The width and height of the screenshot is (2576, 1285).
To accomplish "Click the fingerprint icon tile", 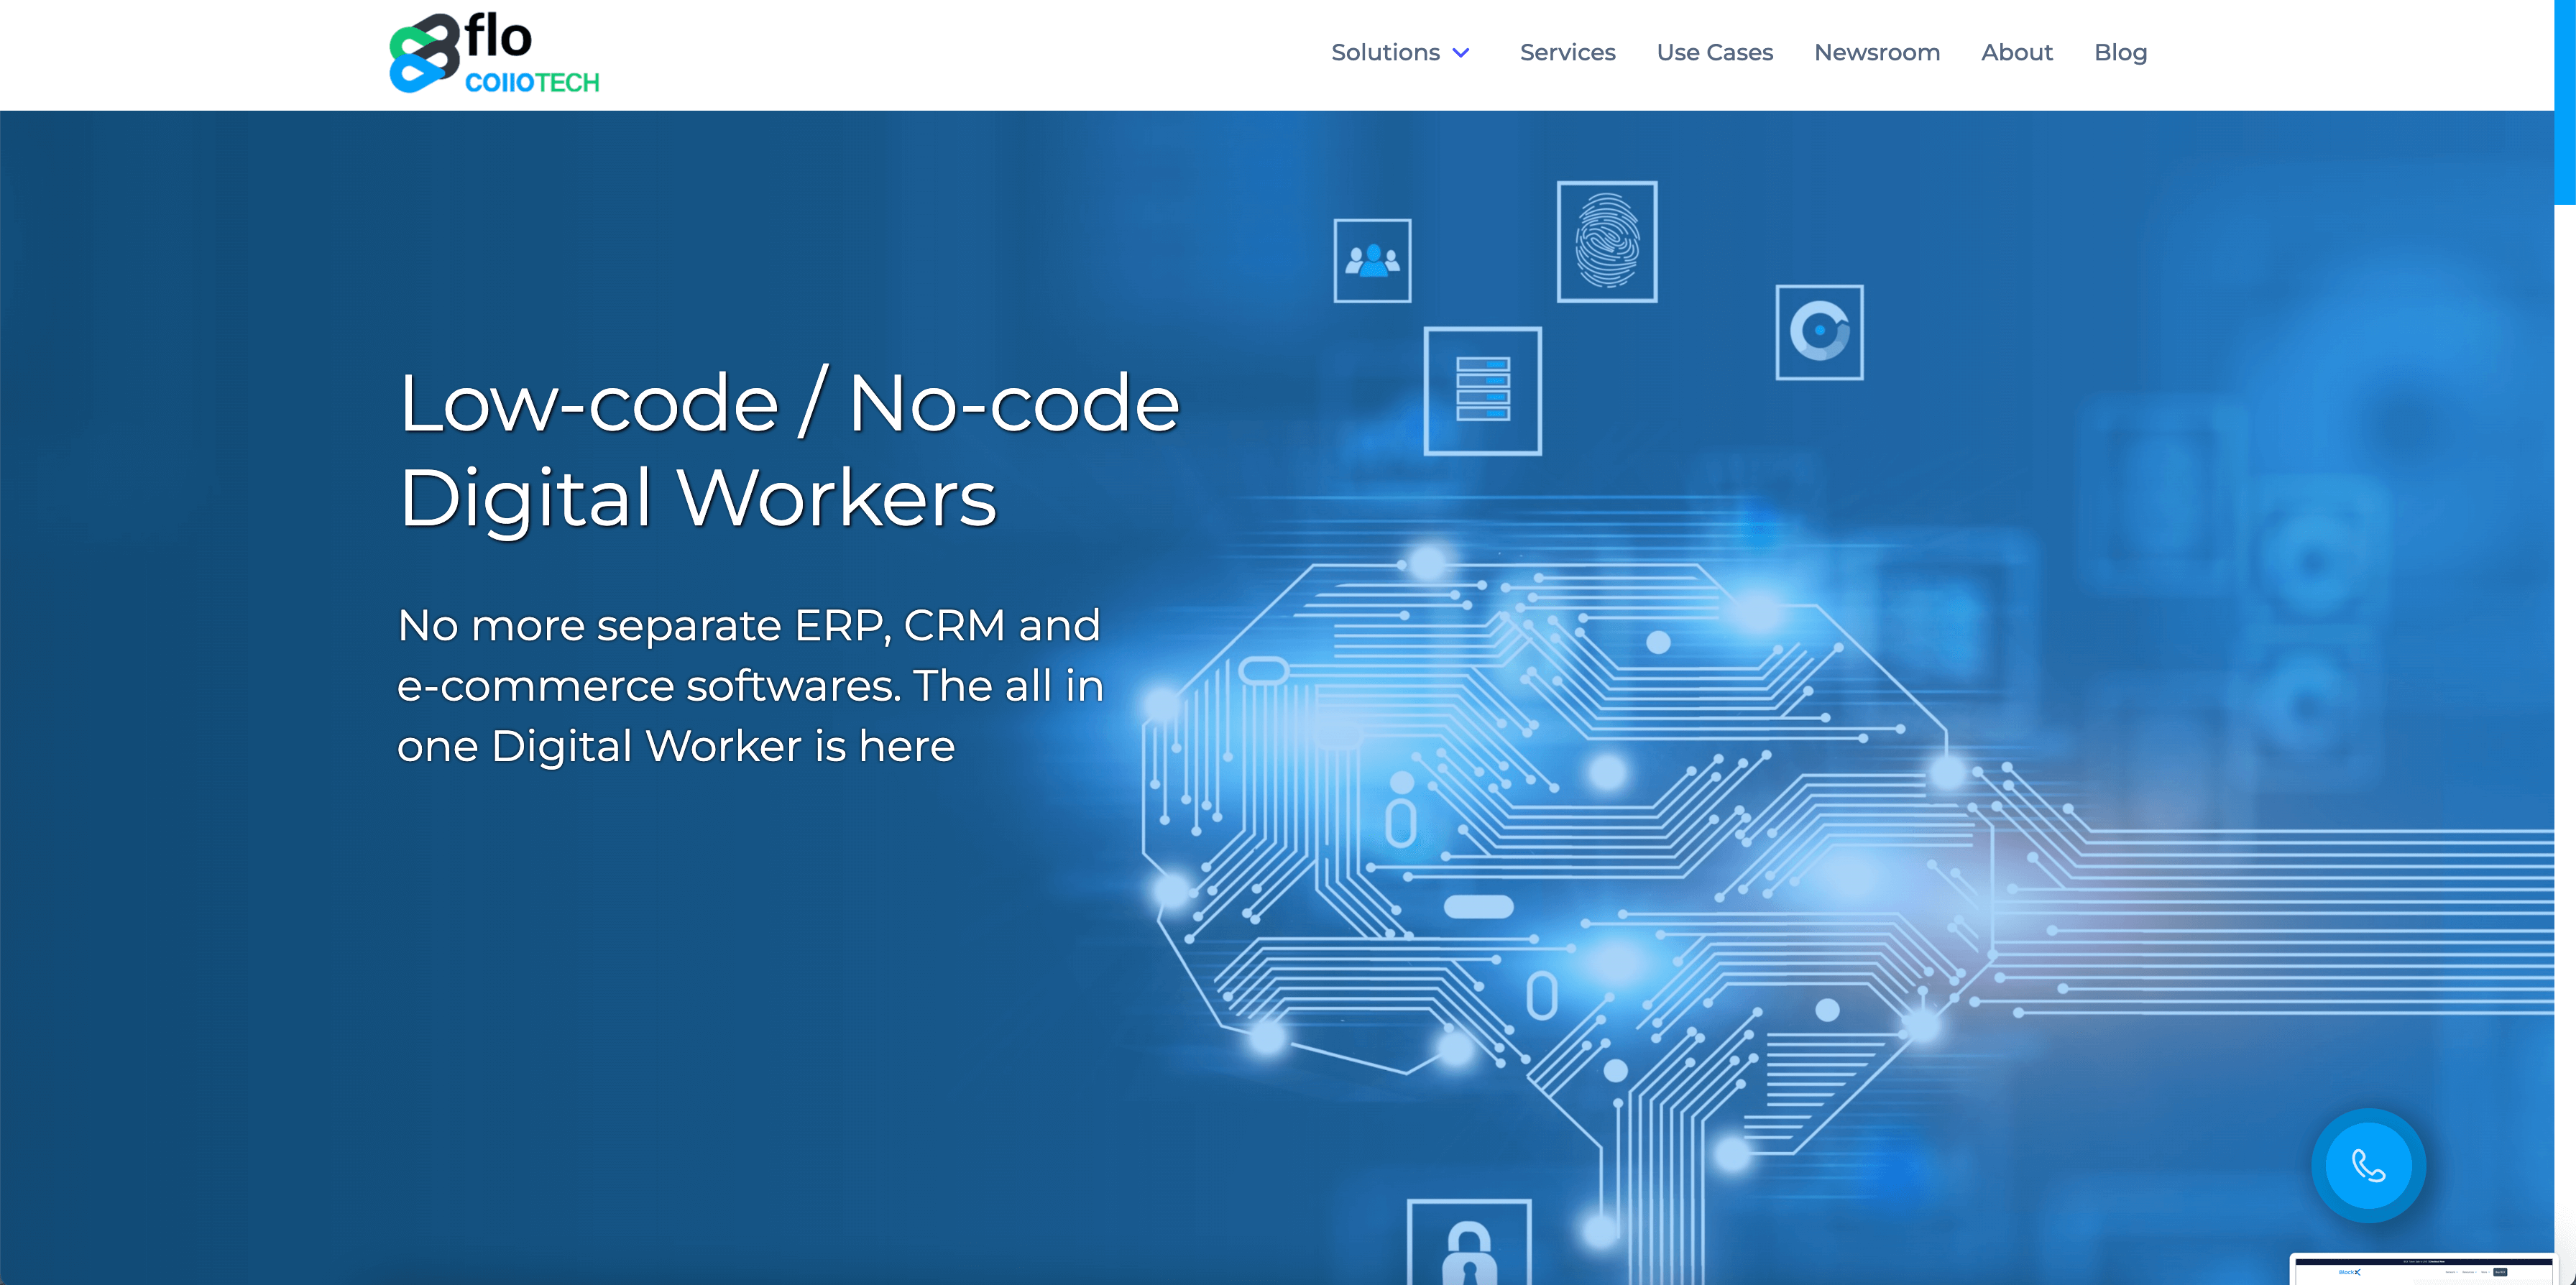I will (x=1607, y=241).
